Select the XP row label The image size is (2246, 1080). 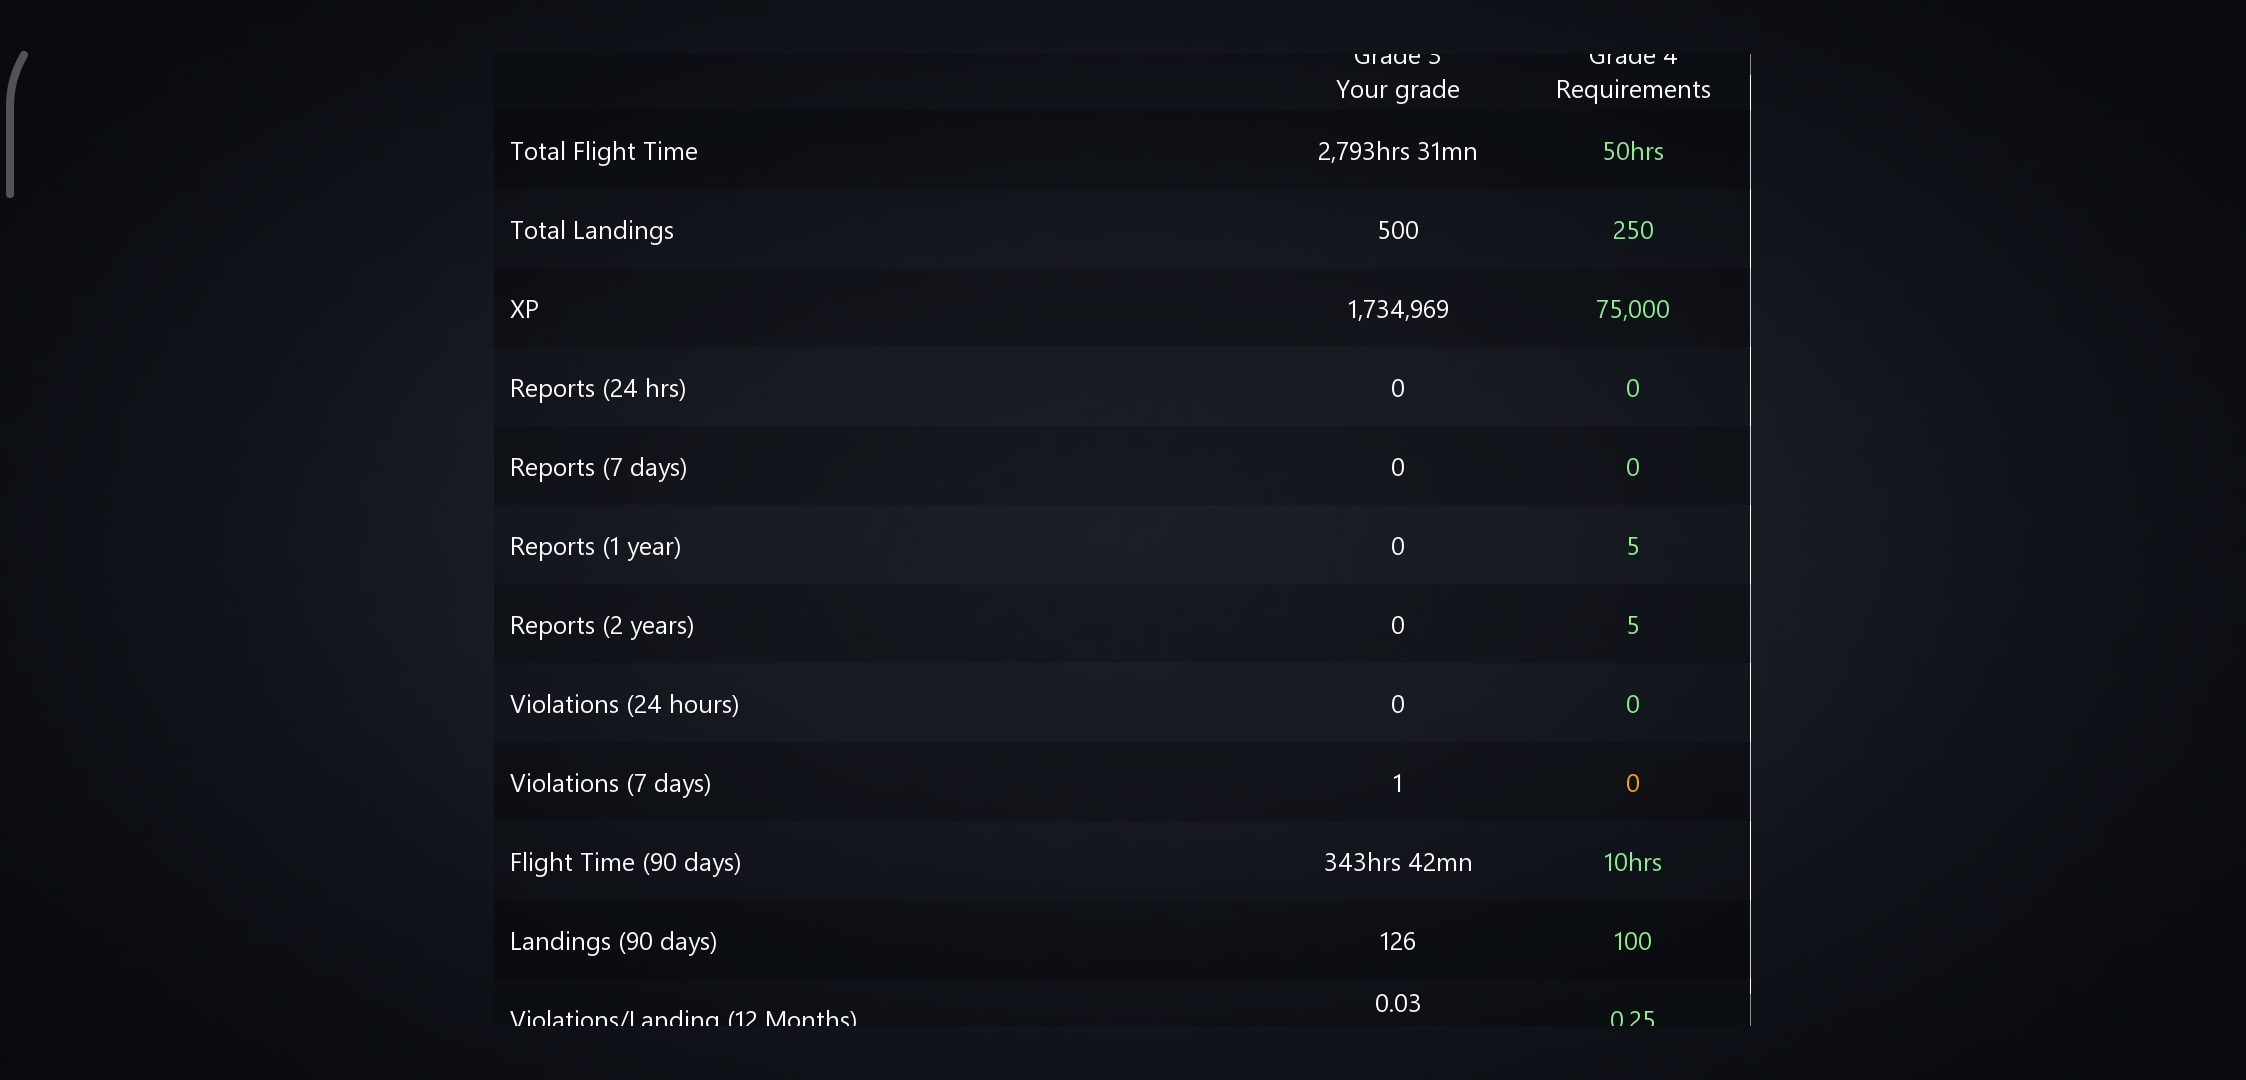tap(524, 309)
